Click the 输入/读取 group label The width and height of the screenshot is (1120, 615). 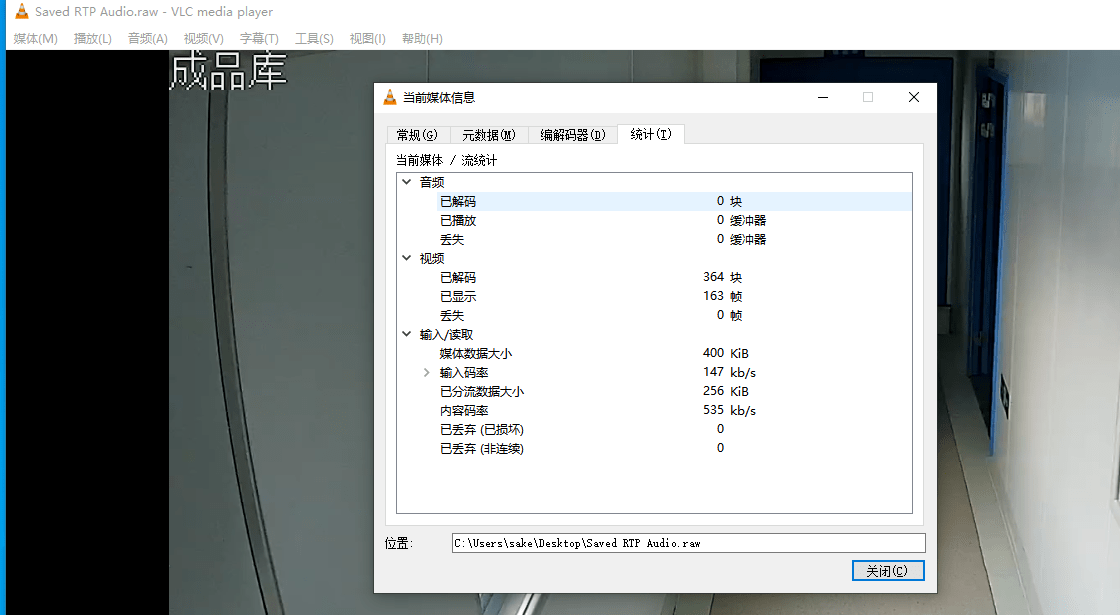pyautogui.click(x=446, y=334)
